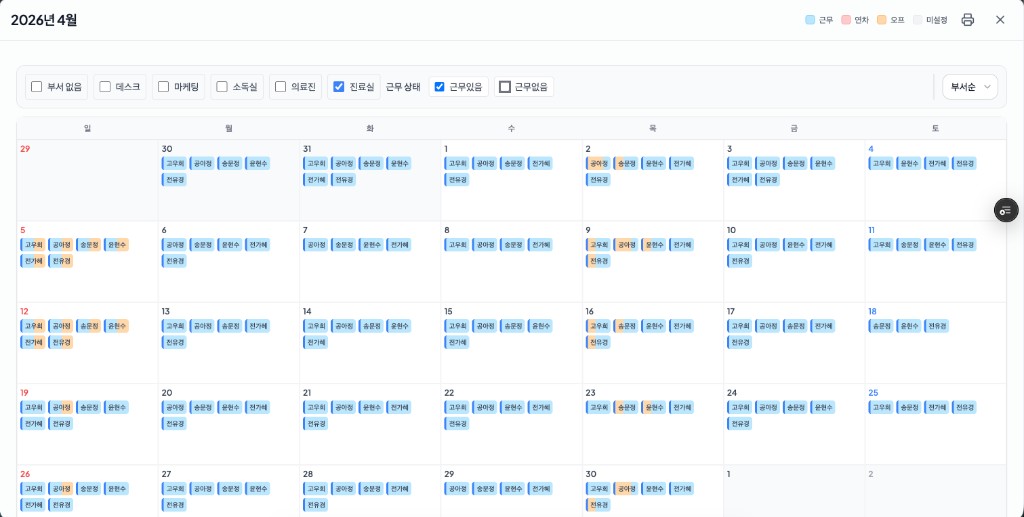Open 공아정 chip on April 29
Image resolution: width=1024 pixels, height=517 pixels.
coord(457,488)
